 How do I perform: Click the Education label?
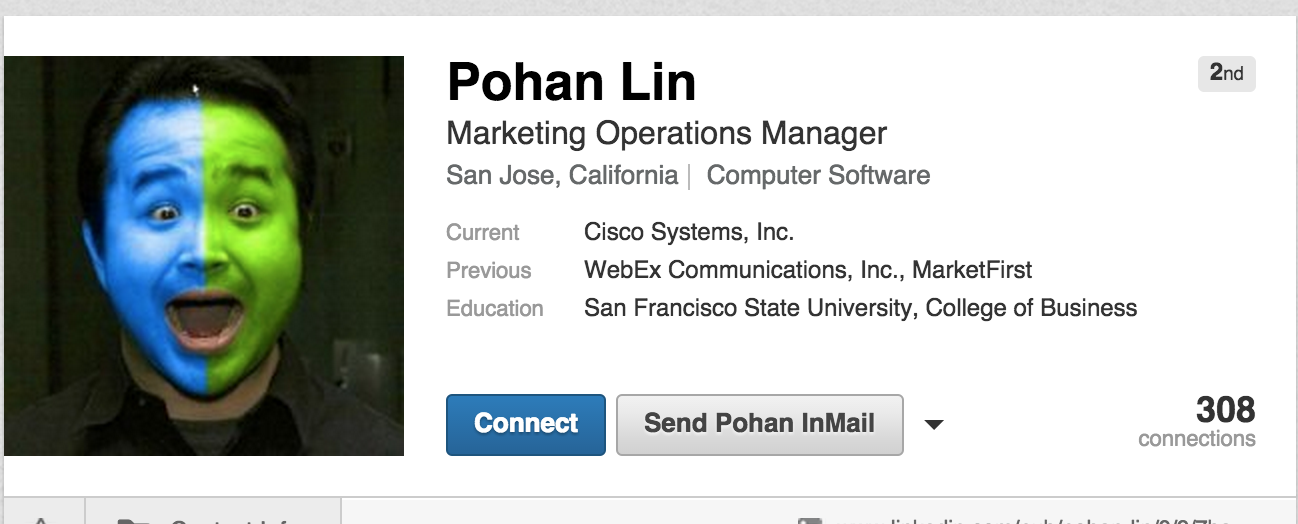point(495,308)
